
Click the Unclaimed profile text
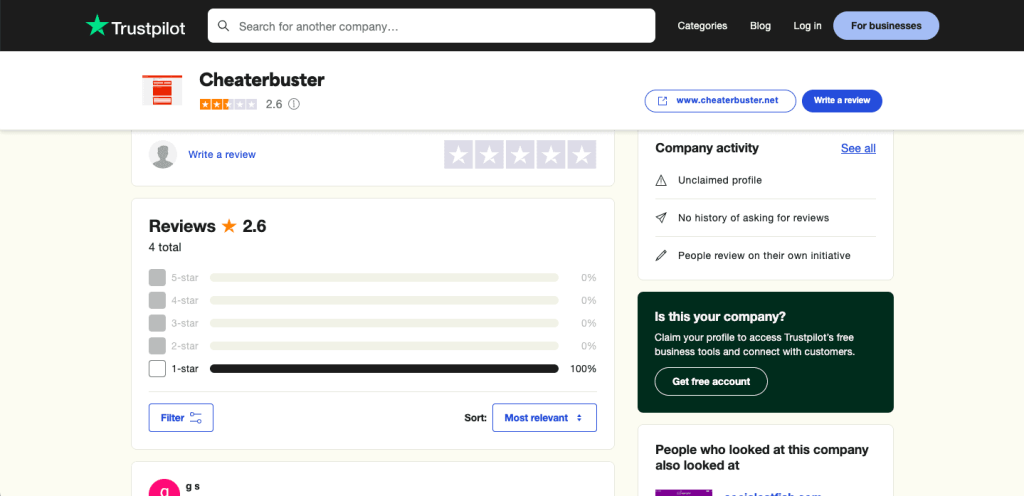pyautogui.click(x=720, y=180)
